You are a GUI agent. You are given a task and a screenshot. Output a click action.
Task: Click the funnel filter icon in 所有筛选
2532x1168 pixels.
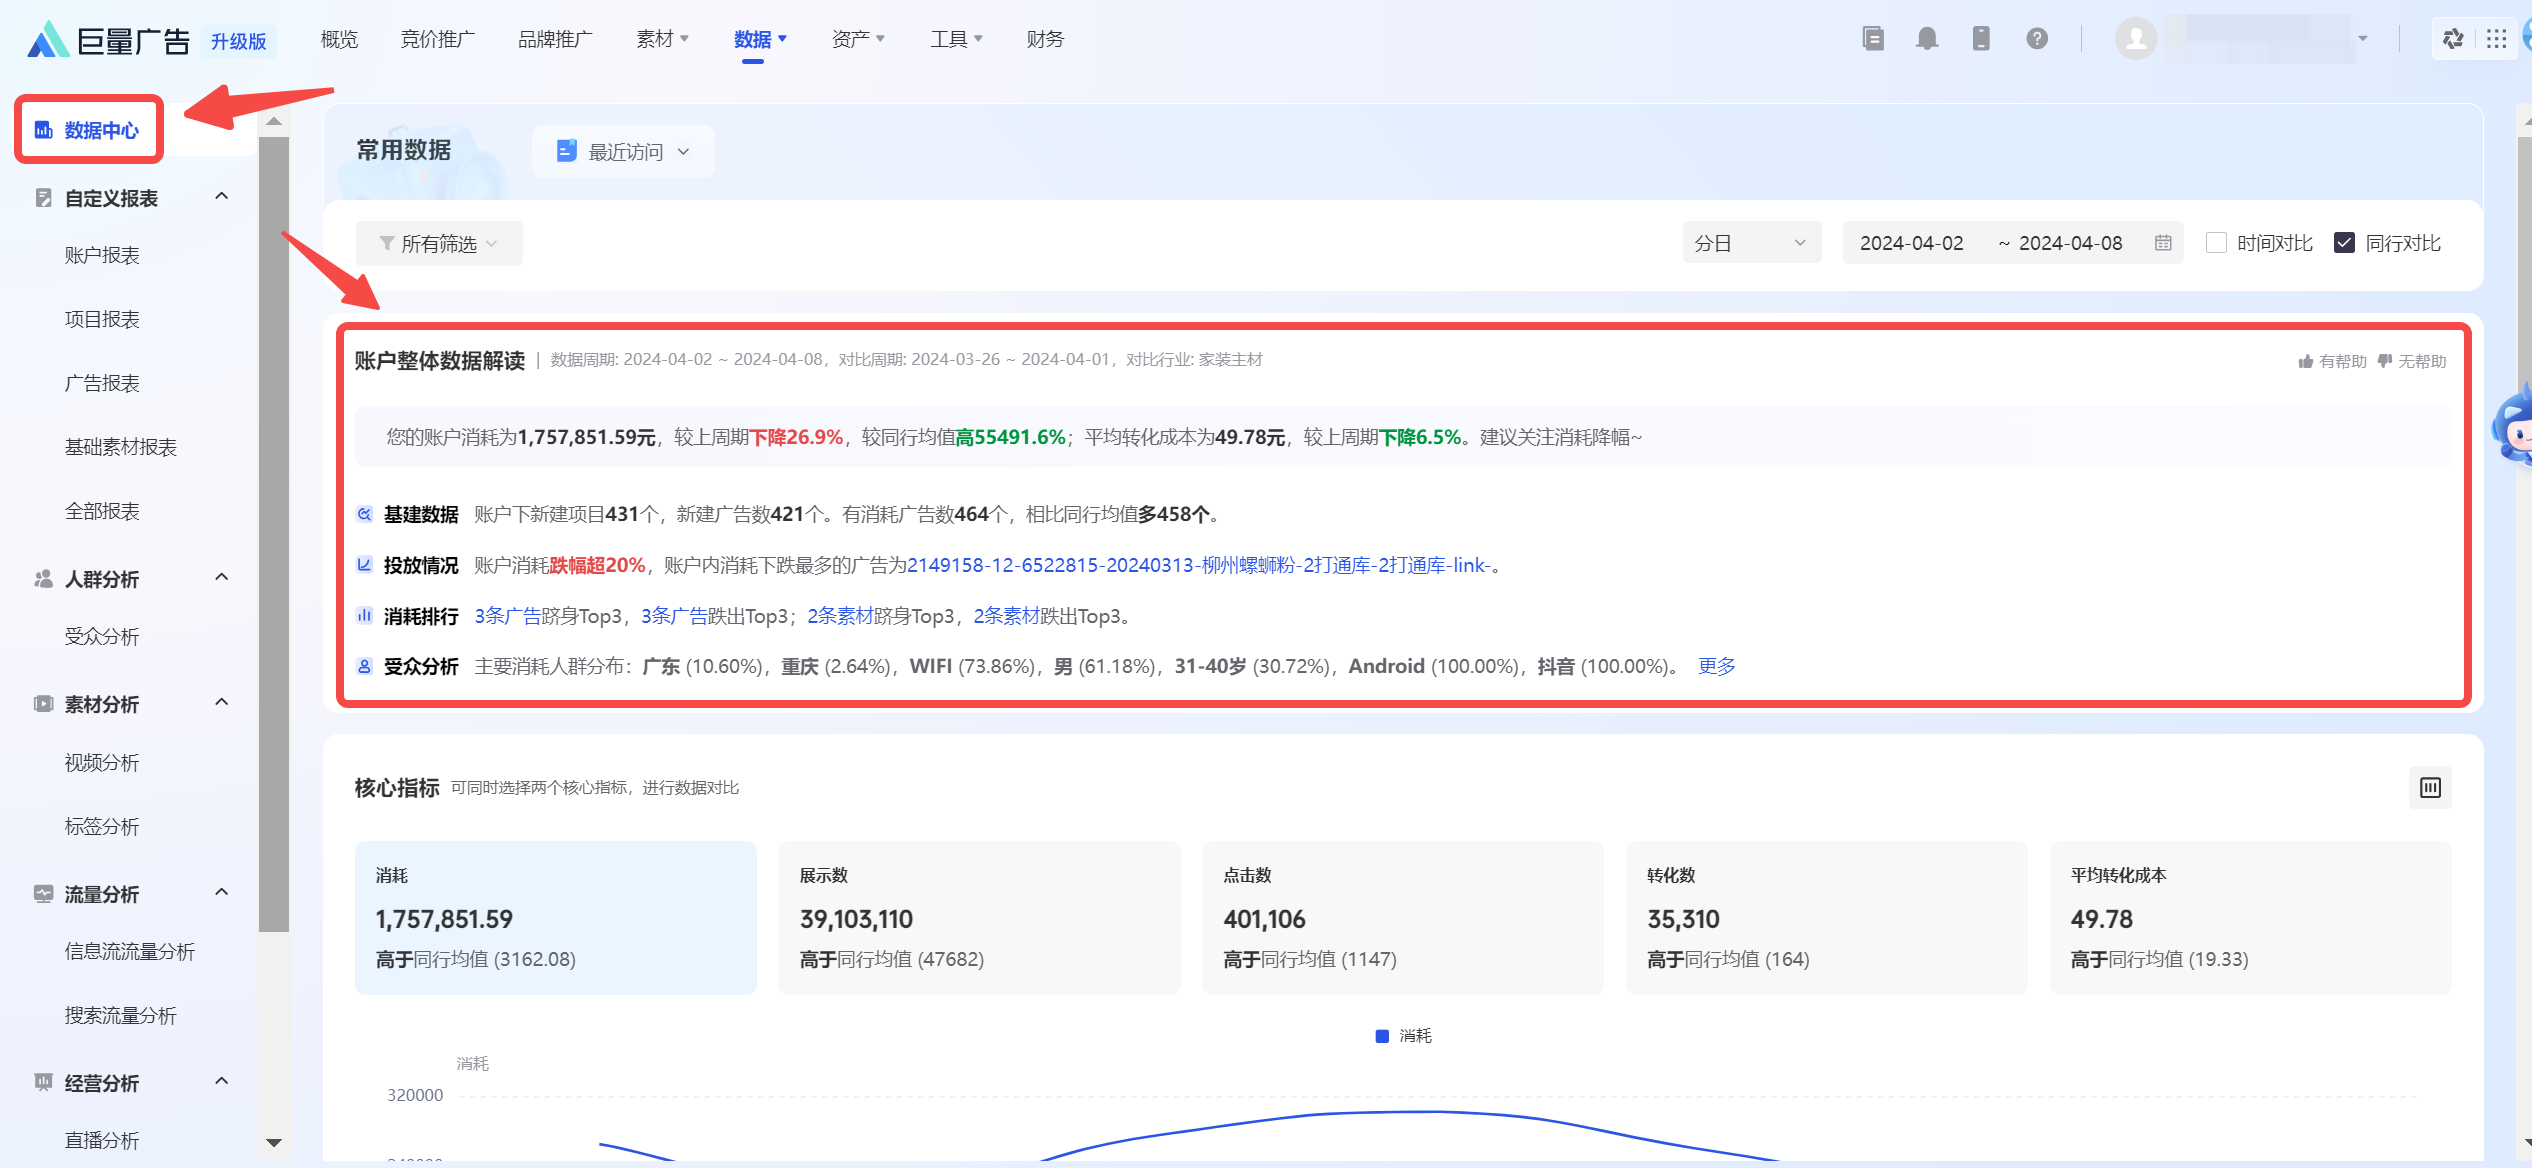387,243
